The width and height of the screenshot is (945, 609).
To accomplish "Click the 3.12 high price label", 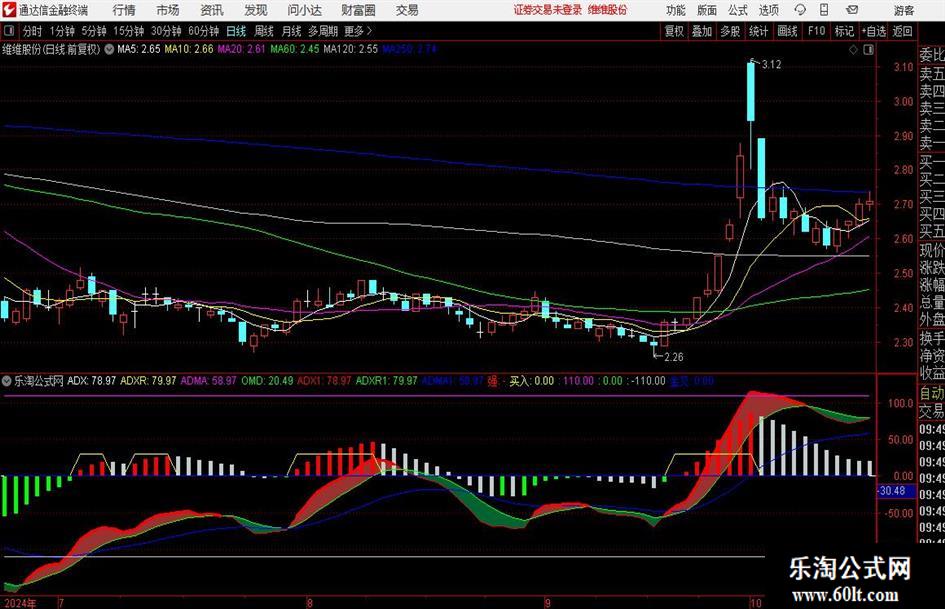I will (x=771, y=65).
